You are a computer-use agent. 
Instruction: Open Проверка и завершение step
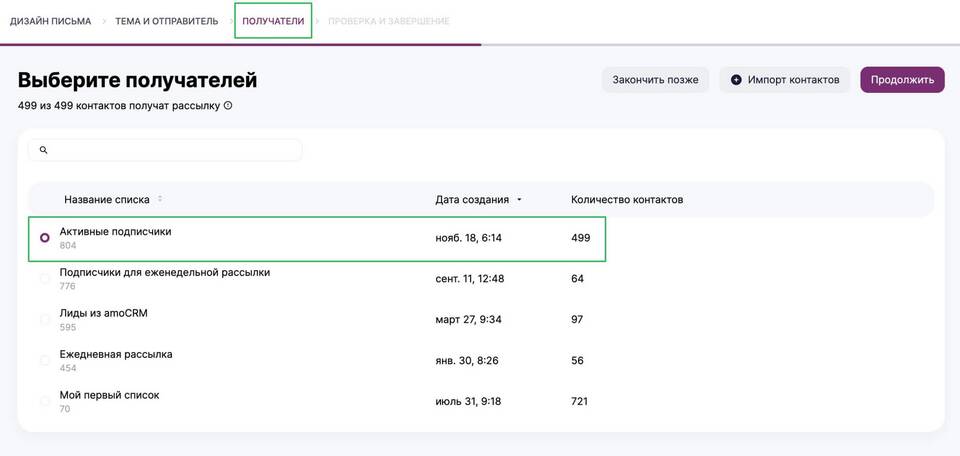click(x=388, y=21)
